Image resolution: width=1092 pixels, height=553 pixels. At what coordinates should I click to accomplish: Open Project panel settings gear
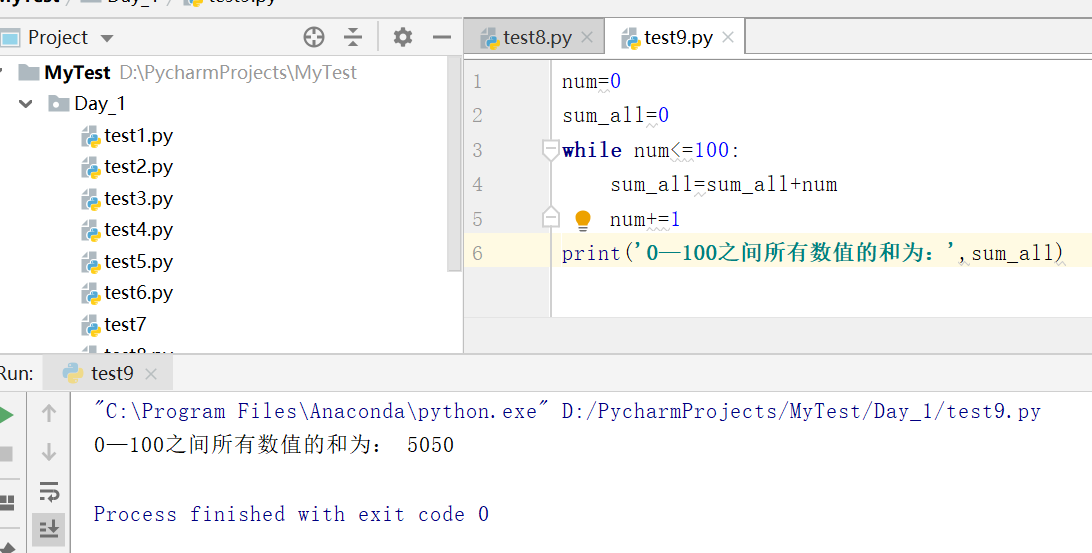coord(403,37)
